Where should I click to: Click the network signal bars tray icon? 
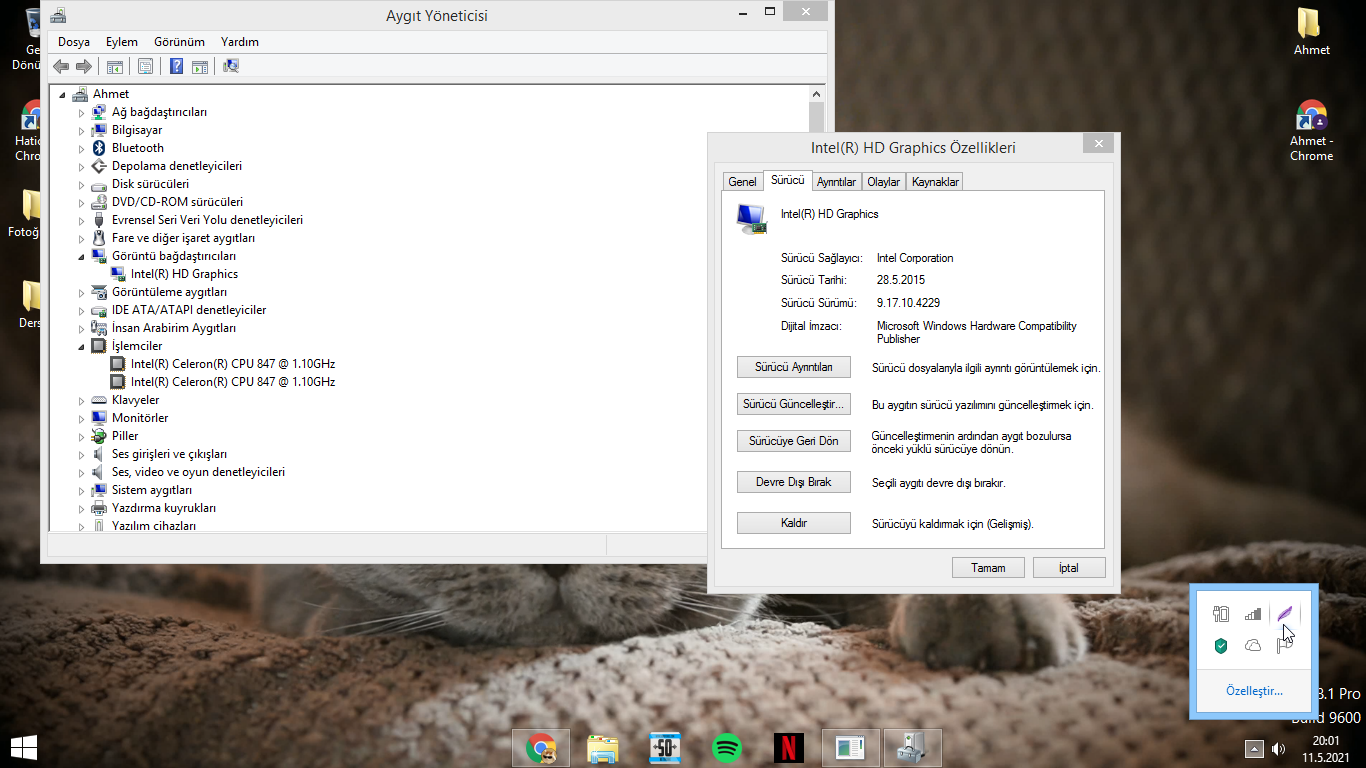click(x=1253, y=614)
